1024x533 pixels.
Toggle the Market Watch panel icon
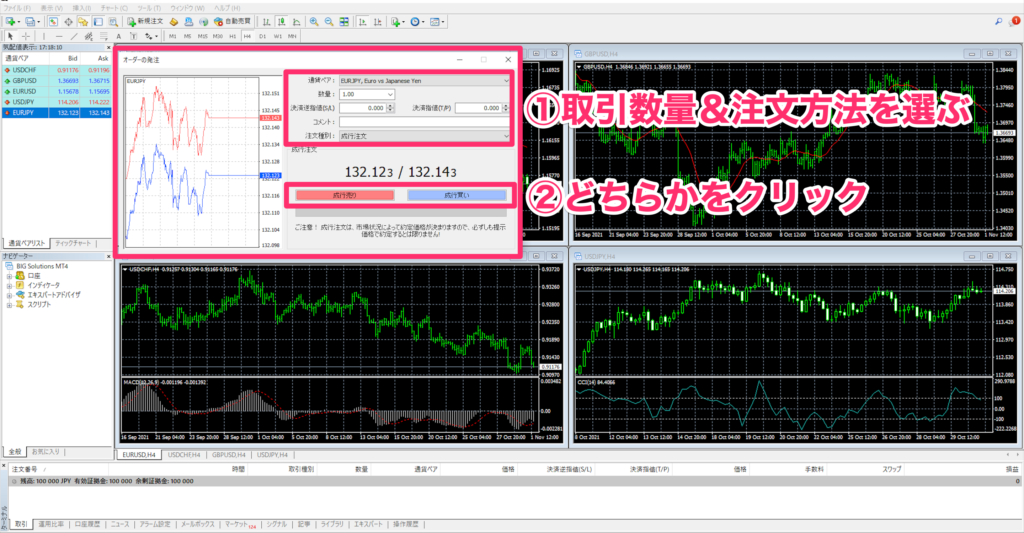pyautogui.click(x=53, y=22)
